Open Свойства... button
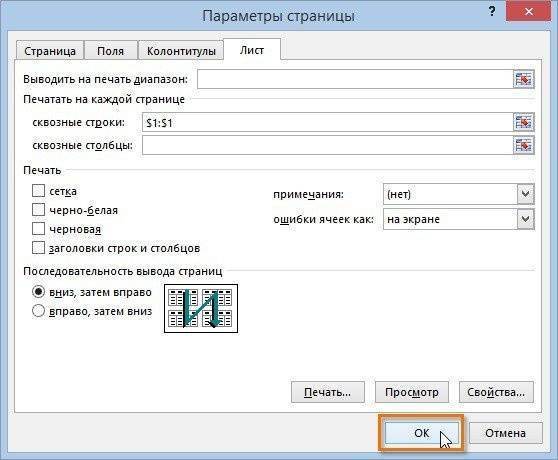Image resolution: width=558 pixels, height=460 pixels. [x=496, y=392]
